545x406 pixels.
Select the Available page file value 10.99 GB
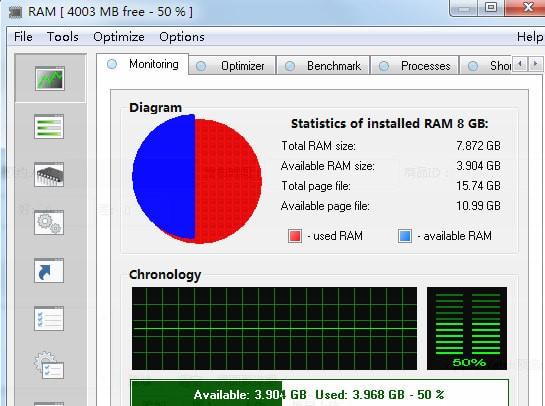[478, 206]
